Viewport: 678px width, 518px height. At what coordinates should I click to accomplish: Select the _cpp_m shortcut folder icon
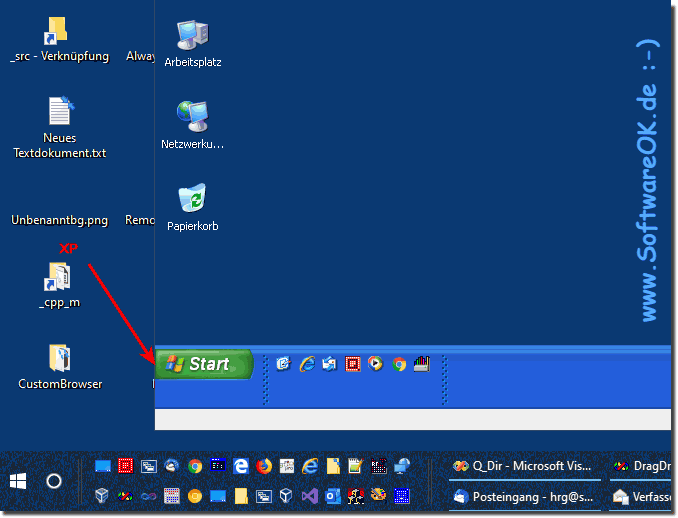(x=60, y=285)
